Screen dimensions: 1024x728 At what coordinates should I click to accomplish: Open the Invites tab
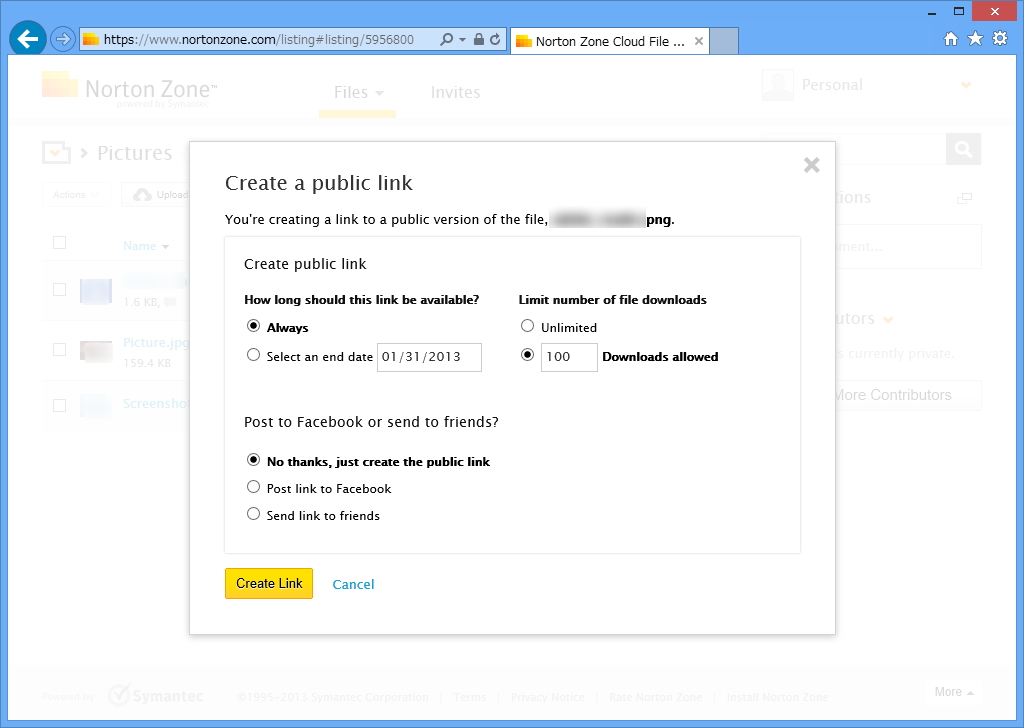pyautogui.click(x=456, y=92)
